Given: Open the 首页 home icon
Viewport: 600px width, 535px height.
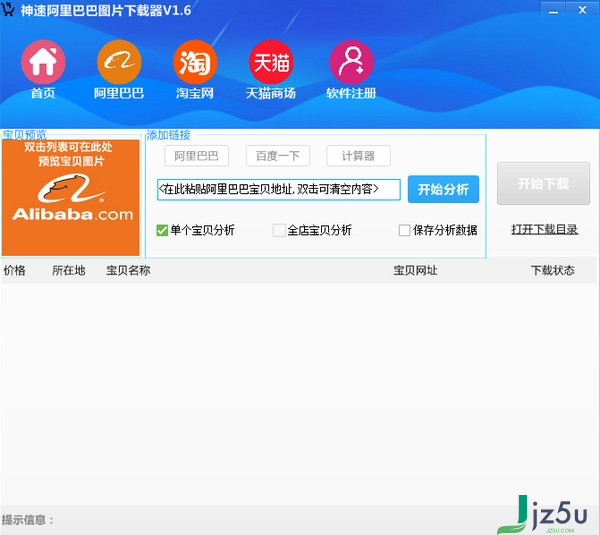Looking at the screenshot, I should coord(43,62).
